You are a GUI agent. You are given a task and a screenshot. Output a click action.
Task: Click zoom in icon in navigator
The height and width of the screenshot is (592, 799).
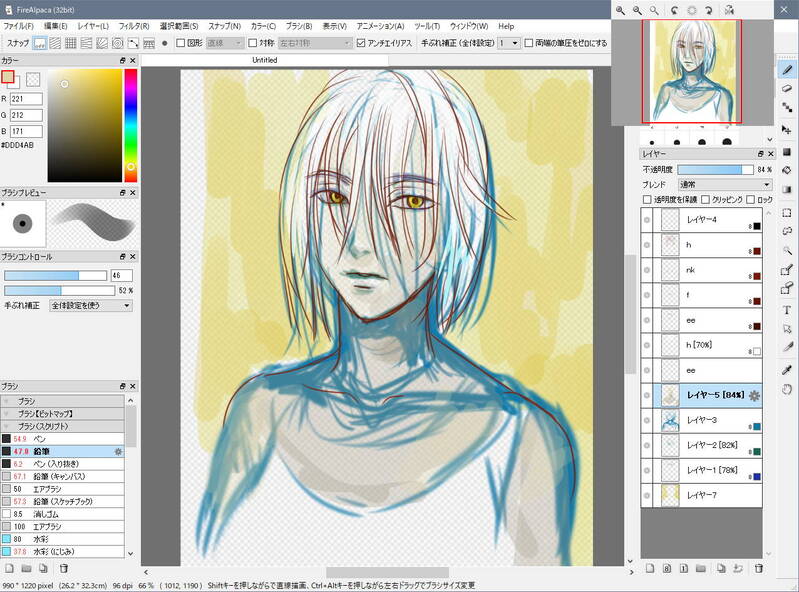tap(620, 10)
